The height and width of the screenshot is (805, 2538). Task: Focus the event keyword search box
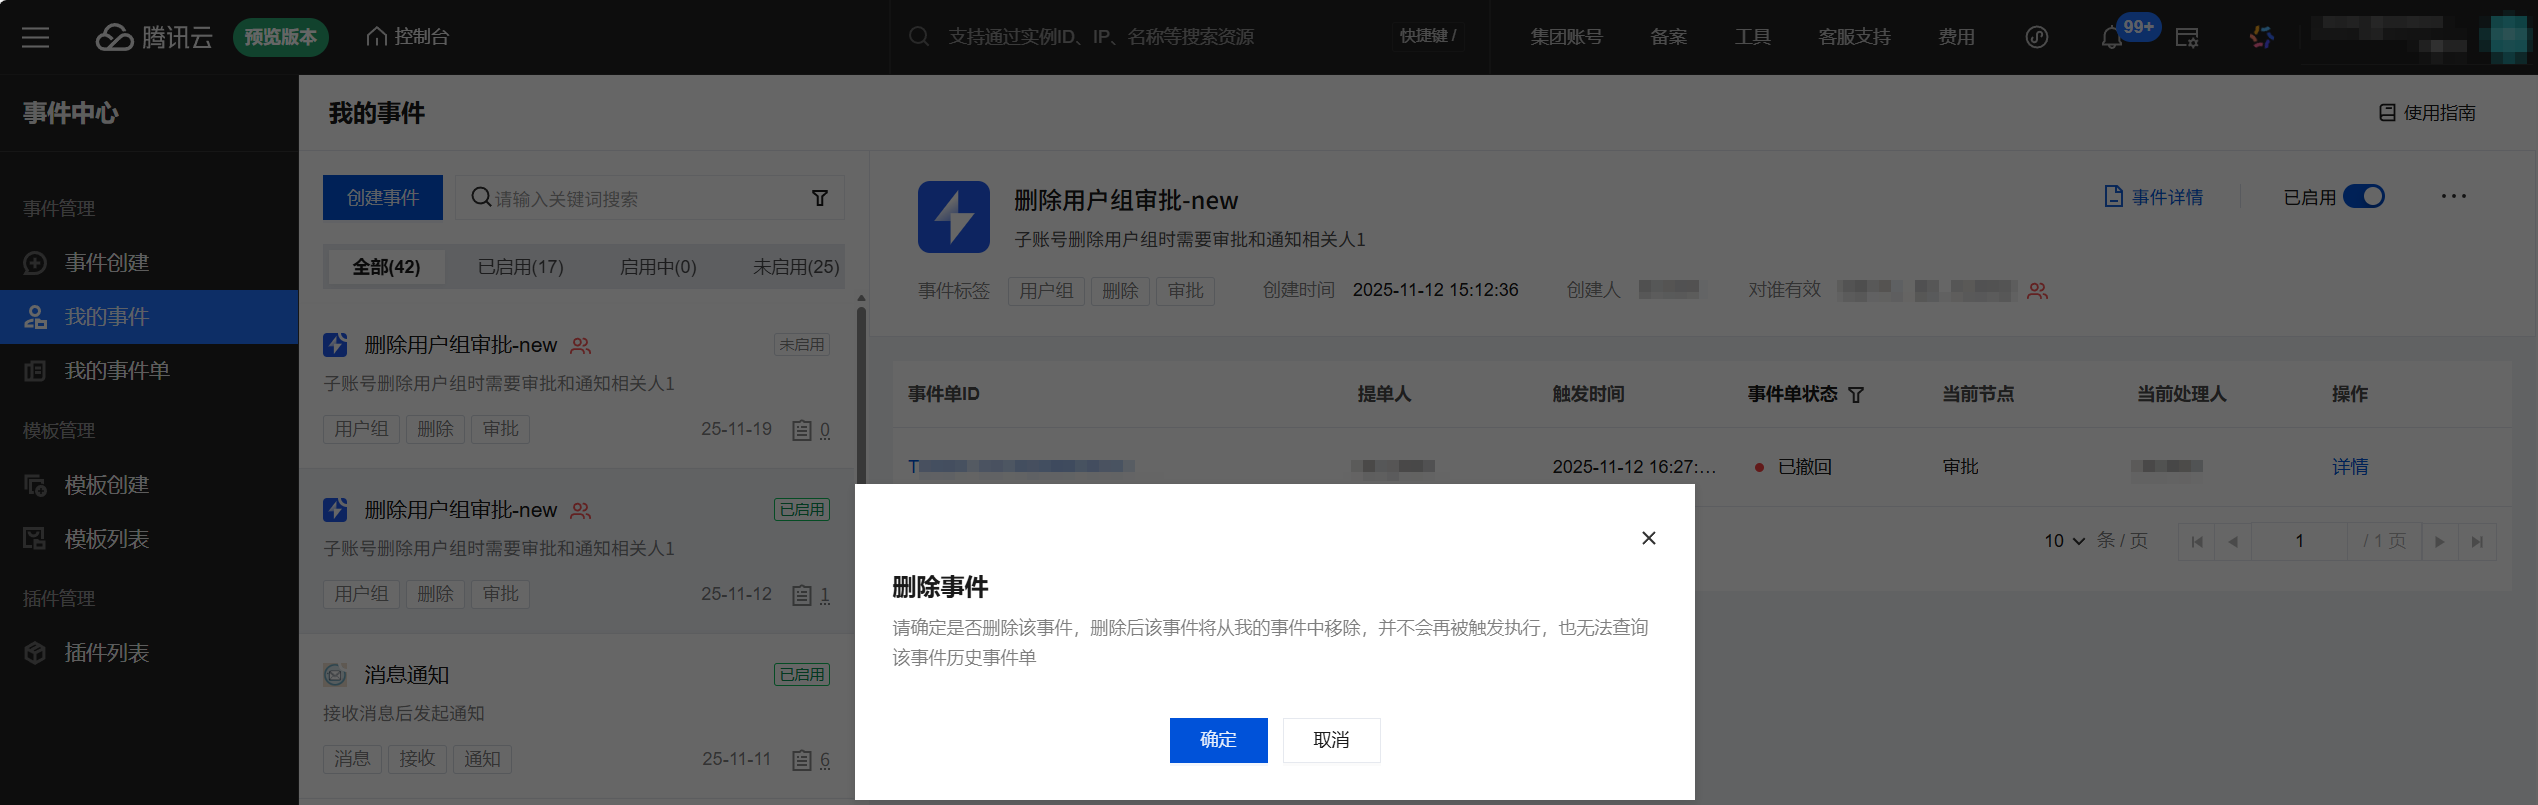click(x=650, y=198)
